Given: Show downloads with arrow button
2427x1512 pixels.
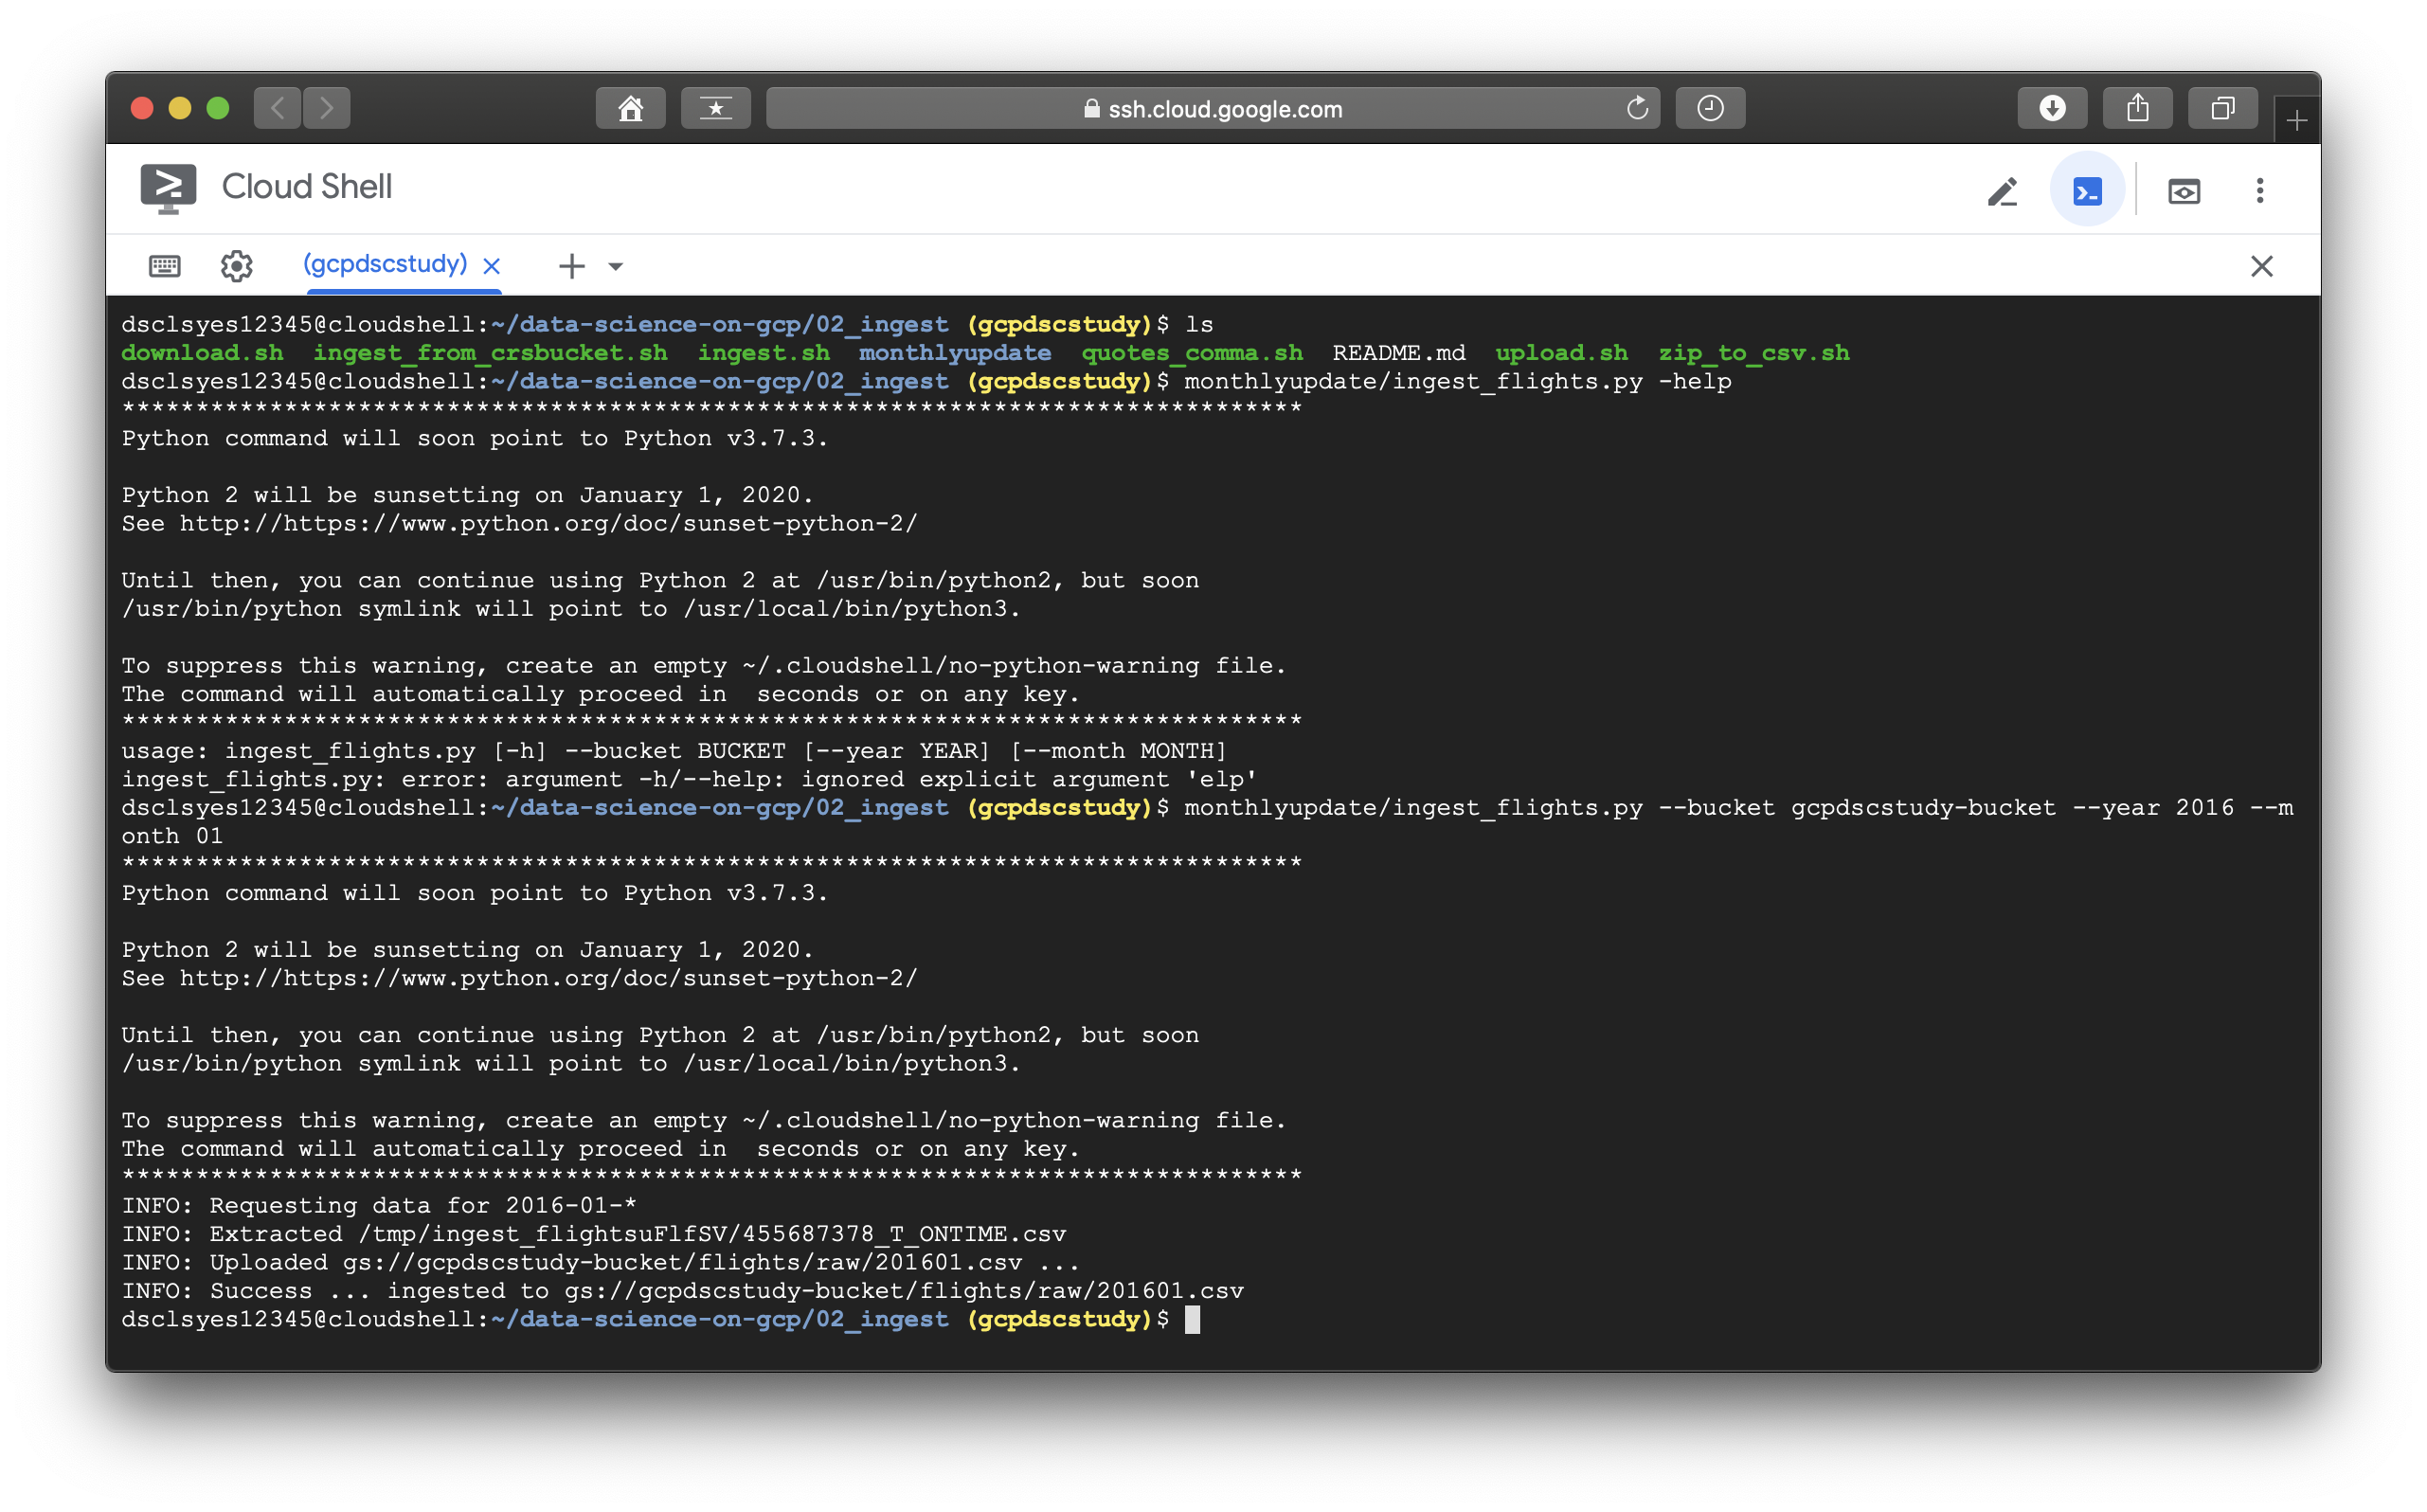Looking at the screenshot, I should (x=2052, y=108).
